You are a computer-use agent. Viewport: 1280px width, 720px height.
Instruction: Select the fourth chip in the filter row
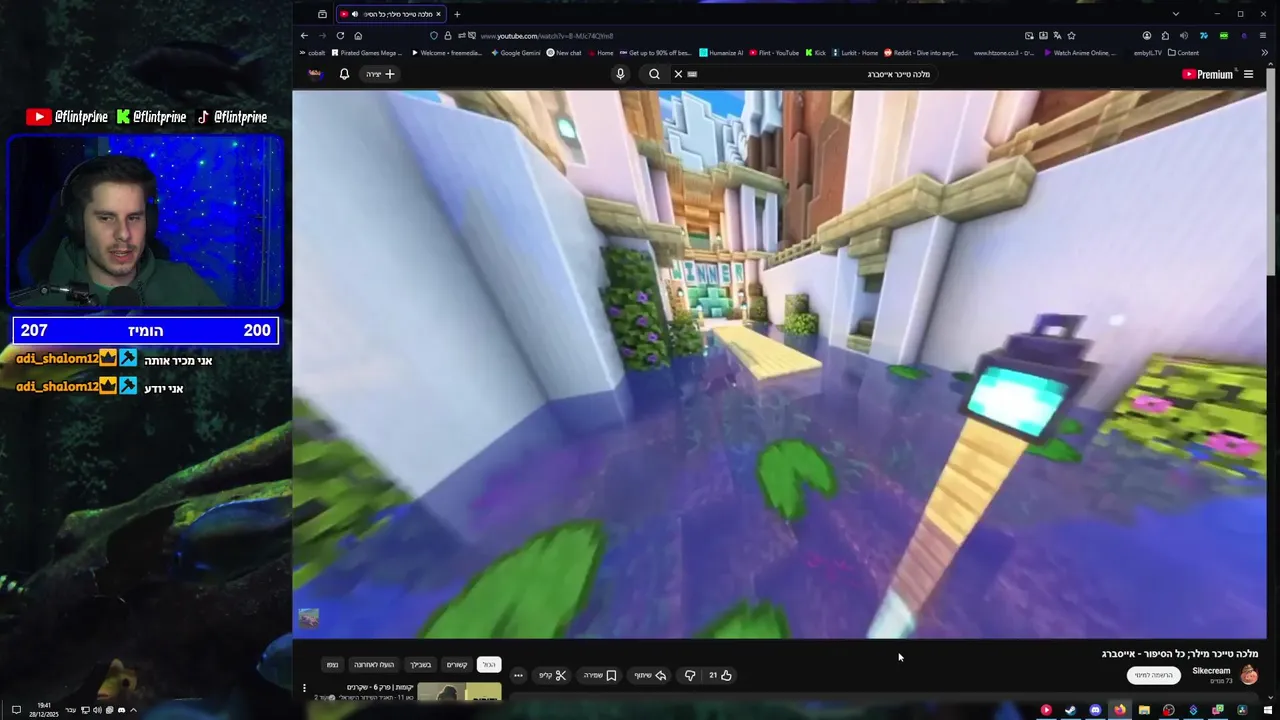pos(373,664)
